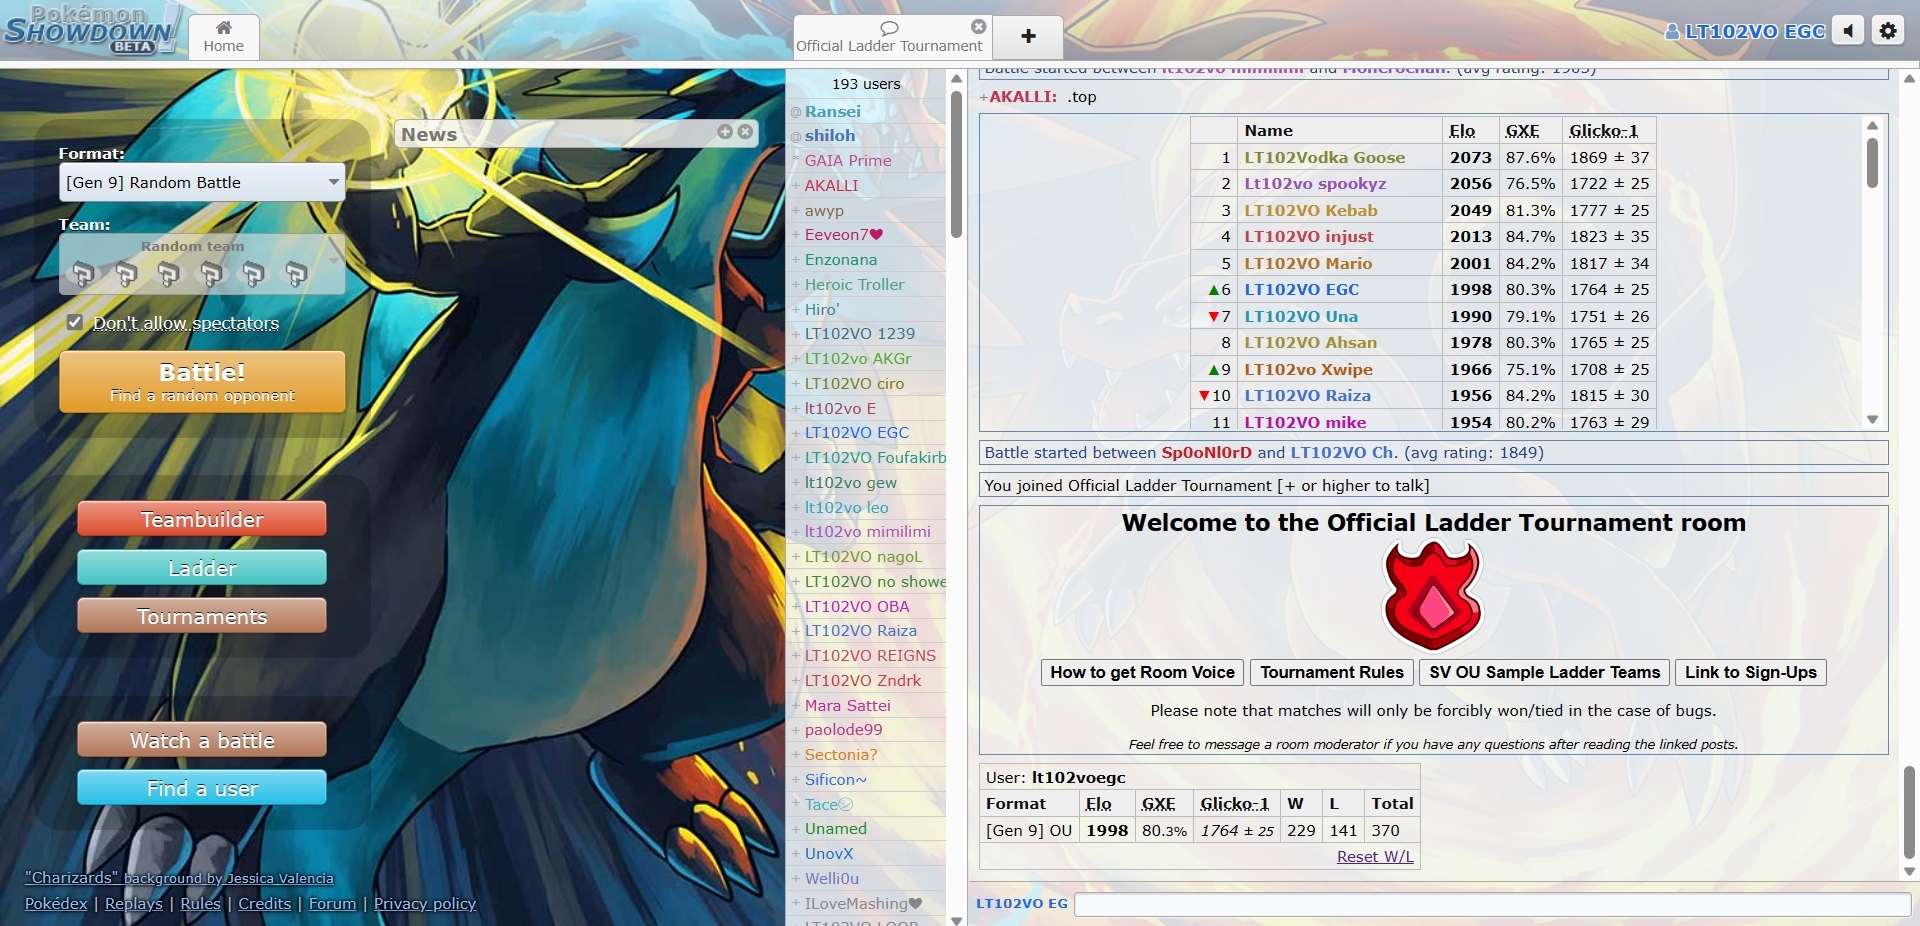1920x926 pixels.
Task: Open the Options gear icon
Action: tap(1888, 31)
